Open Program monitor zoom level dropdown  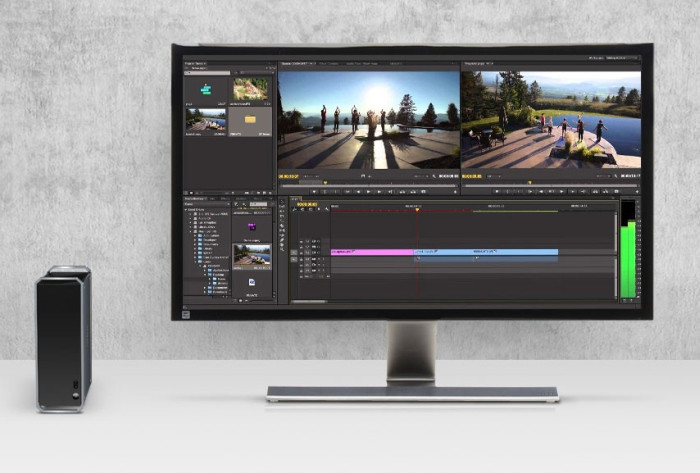494,176
